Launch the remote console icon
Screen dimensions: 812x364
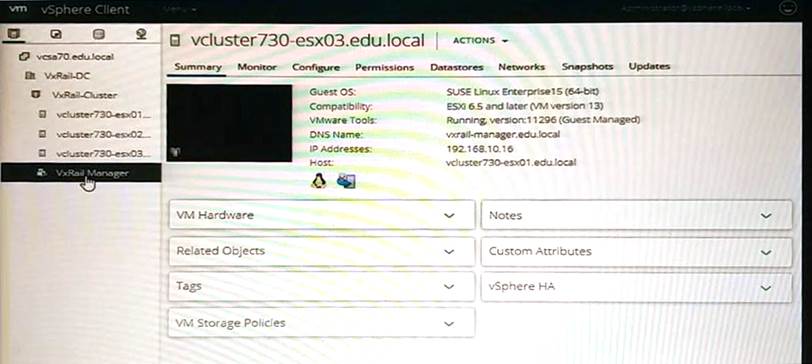coord(346,181)
